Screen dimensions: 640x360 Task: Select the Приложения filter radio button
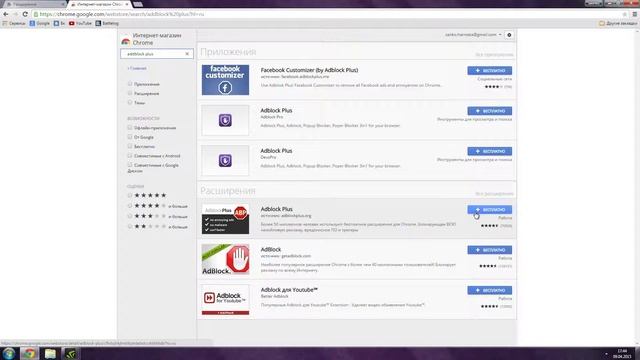pyautogui.click(x=130, y=84)
